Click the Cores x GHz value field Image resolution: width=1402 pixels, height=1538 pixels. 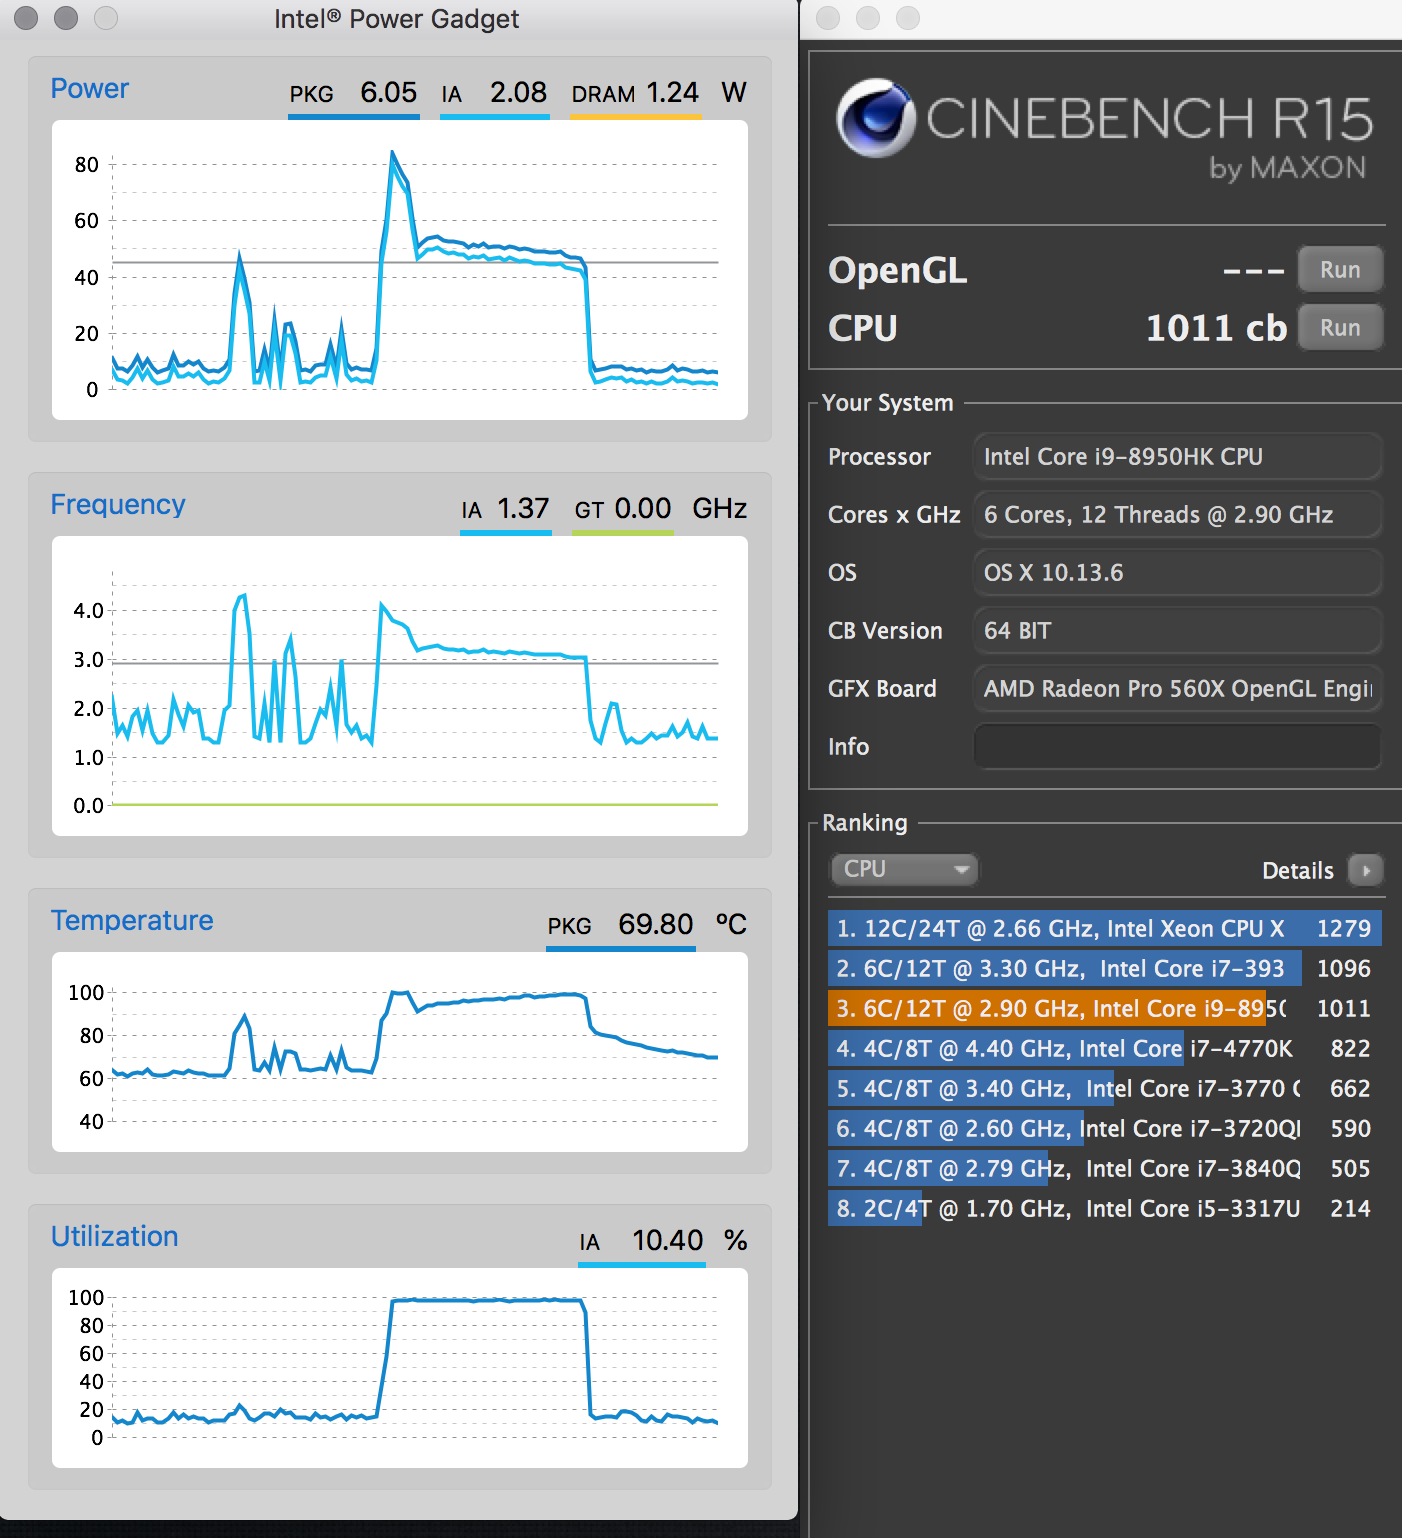(x=1177, y=514)
